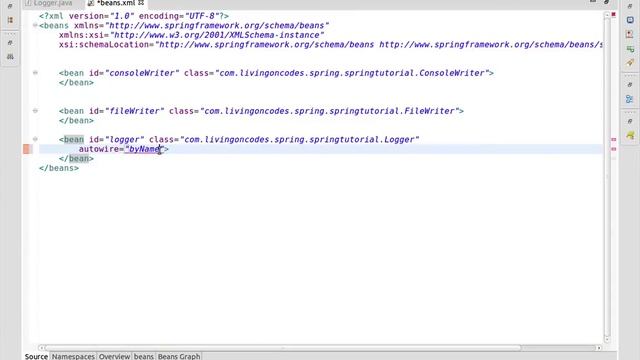Click the xml version "1.0" value
640x360 pixels.
coord(122,16)
